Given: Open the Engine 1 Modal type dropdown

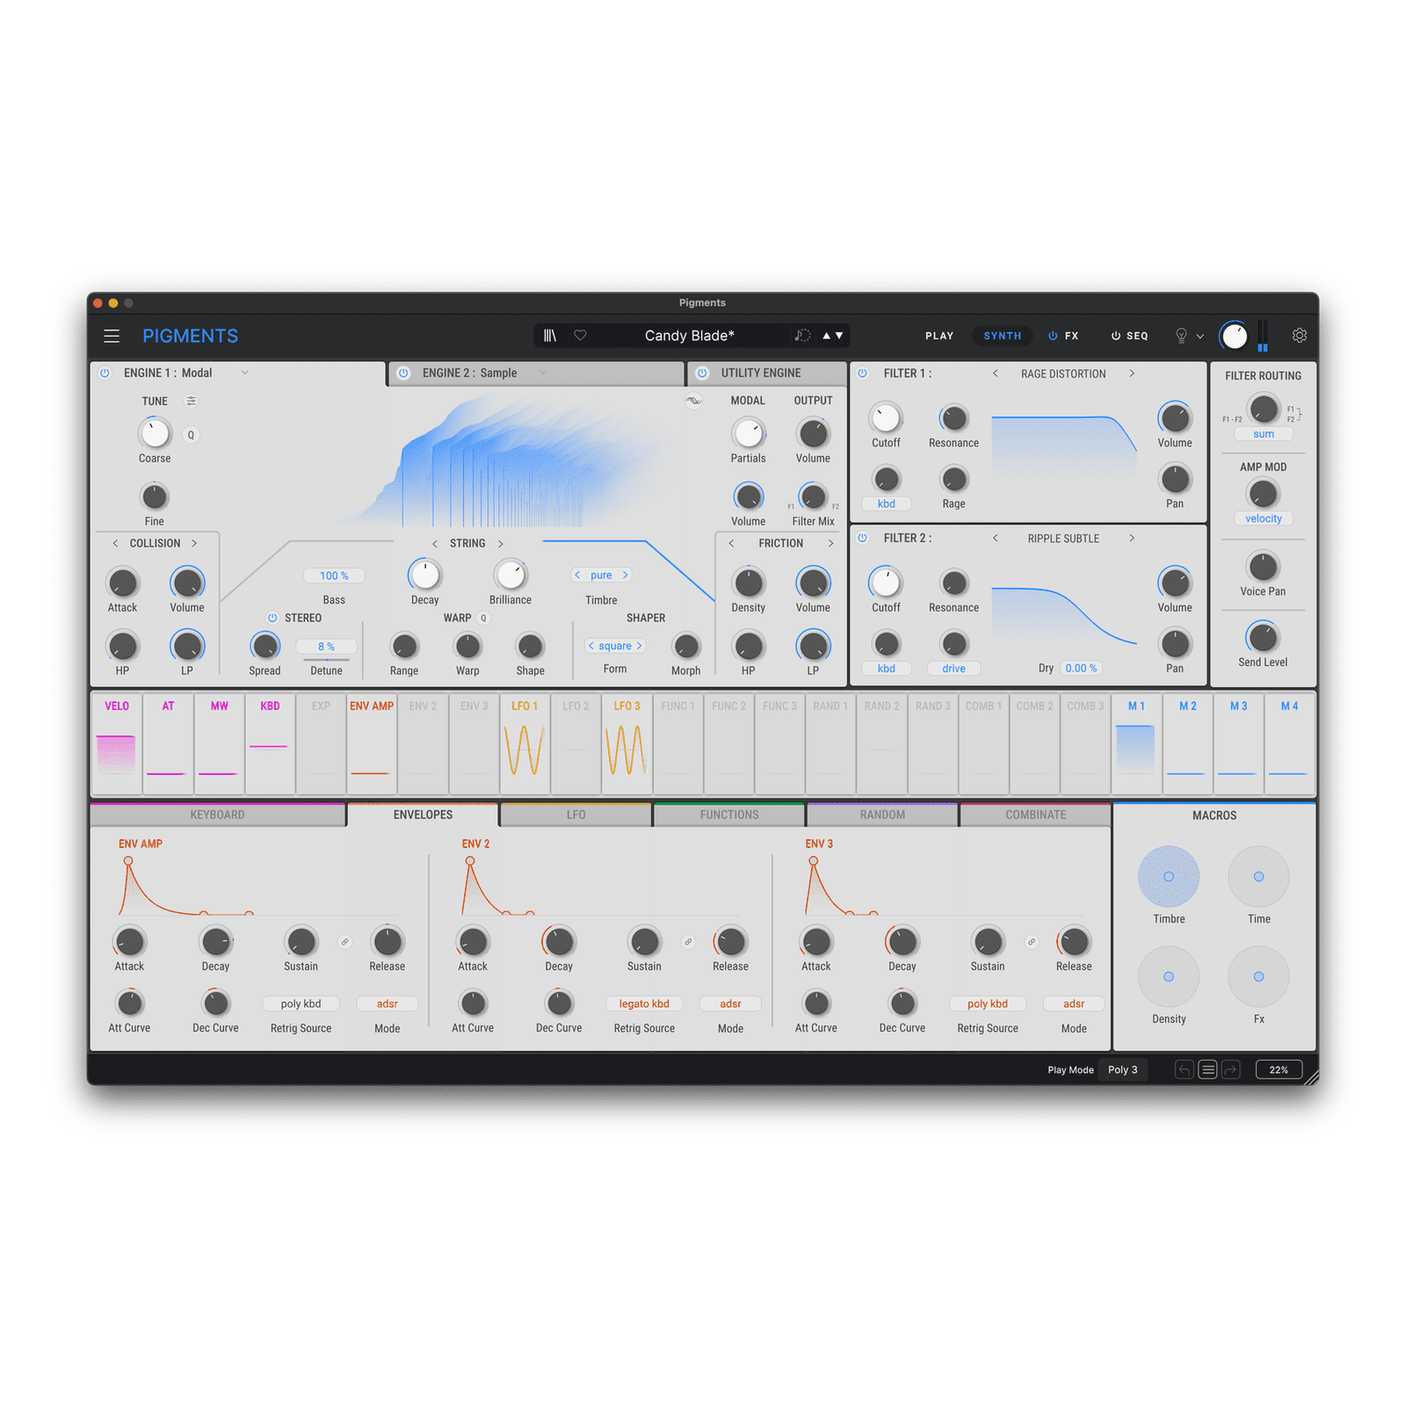Looking at the screenshot, I should click(x=245, y=373).
